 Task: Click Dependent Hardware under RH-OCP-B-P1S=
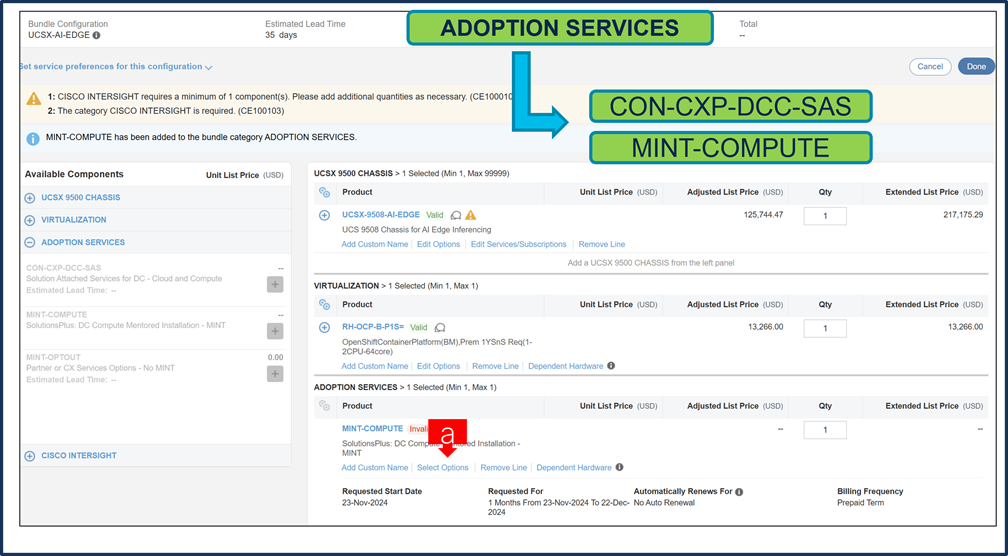click(x=566, y=366)
